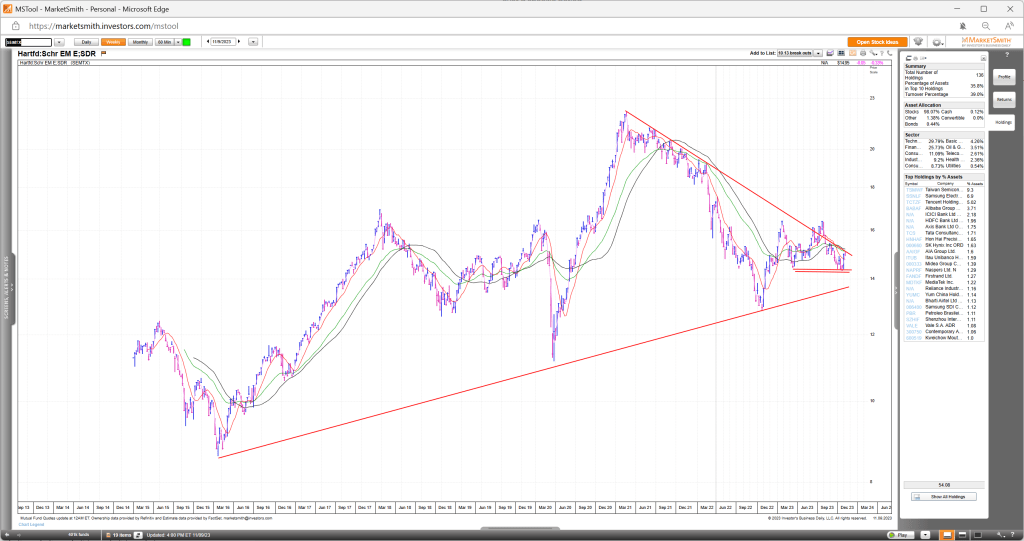
Task: Open the Returns tab
Action: click(1004, 99)
